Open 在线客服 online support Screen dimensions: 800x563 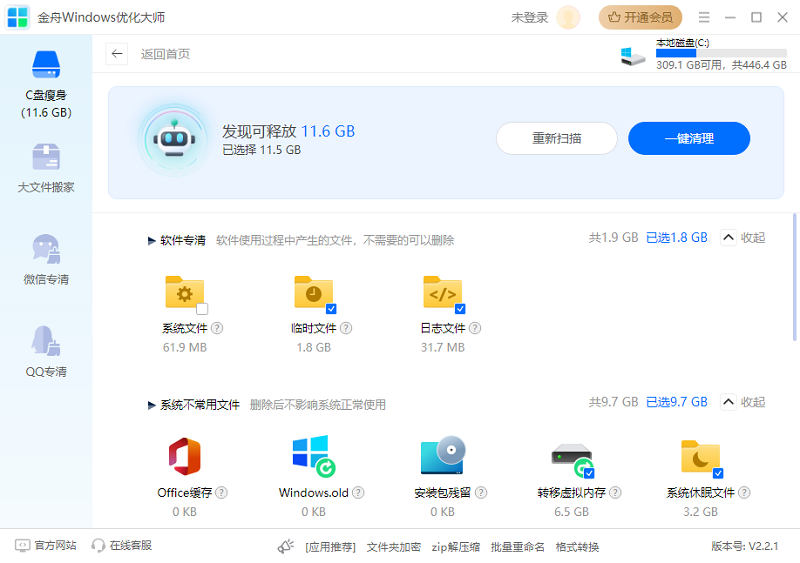122,546
